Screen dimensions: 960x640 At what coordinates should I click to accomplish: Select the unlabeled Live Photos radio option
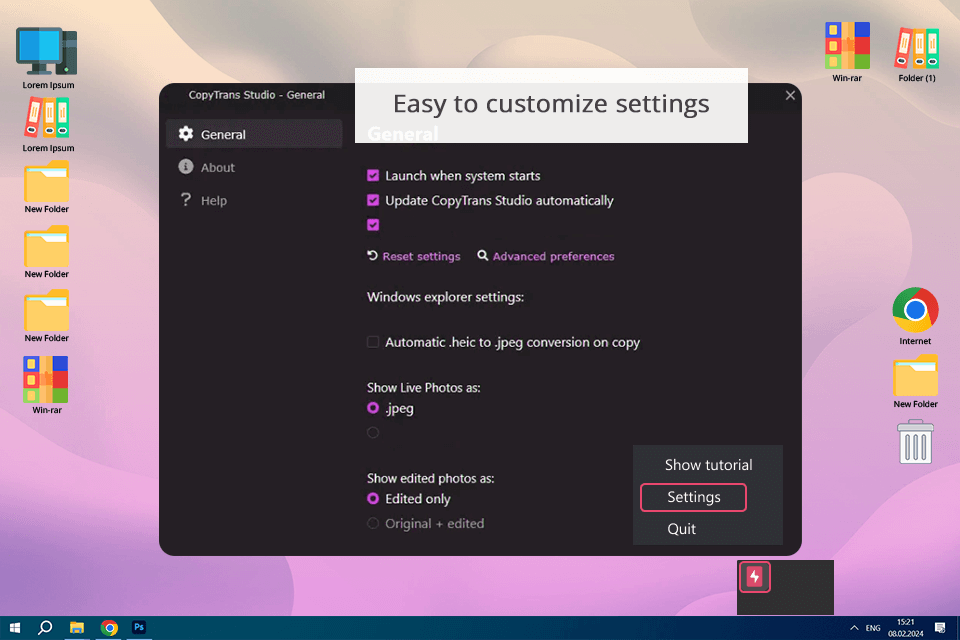coord(373,432)
